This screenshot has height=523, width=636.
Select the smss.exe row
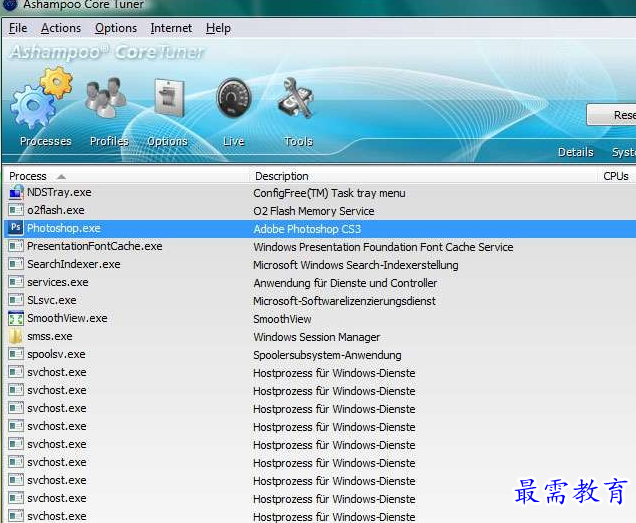(x=320, y=336)
